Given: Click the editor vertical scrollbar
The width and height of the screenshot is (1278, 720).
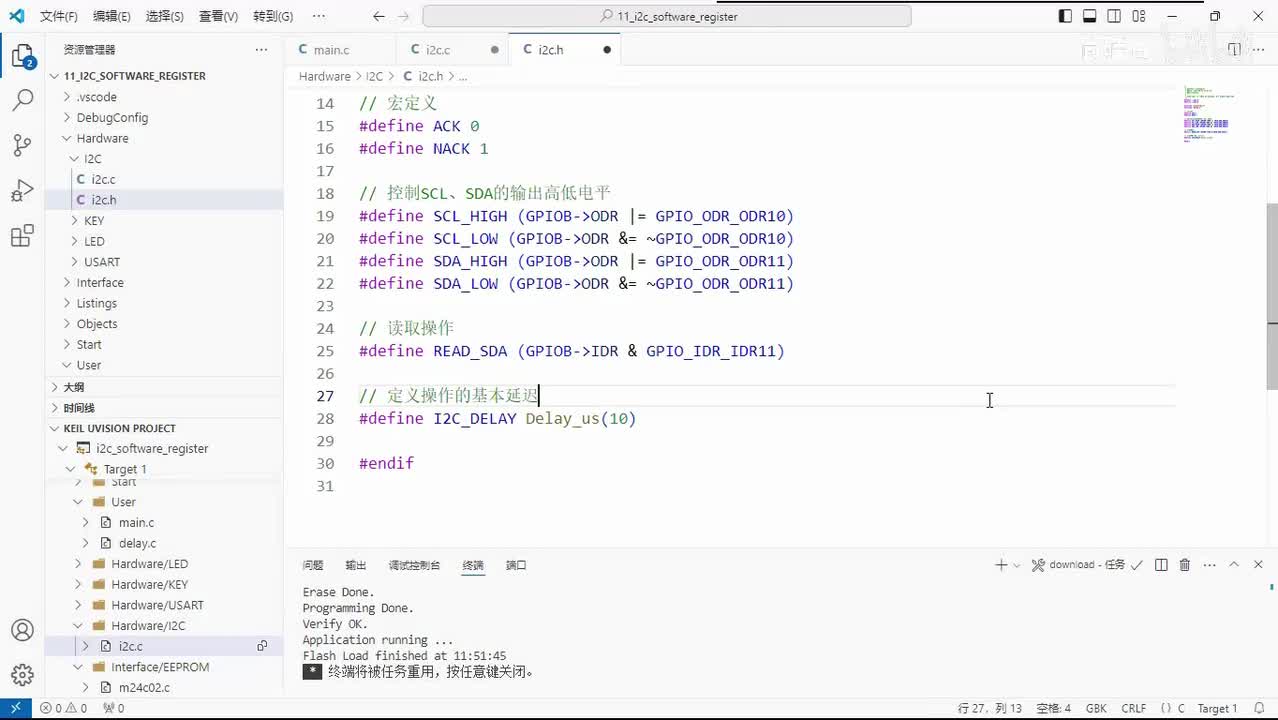Looking at the screenshot, I should (x=1272, y=297).
